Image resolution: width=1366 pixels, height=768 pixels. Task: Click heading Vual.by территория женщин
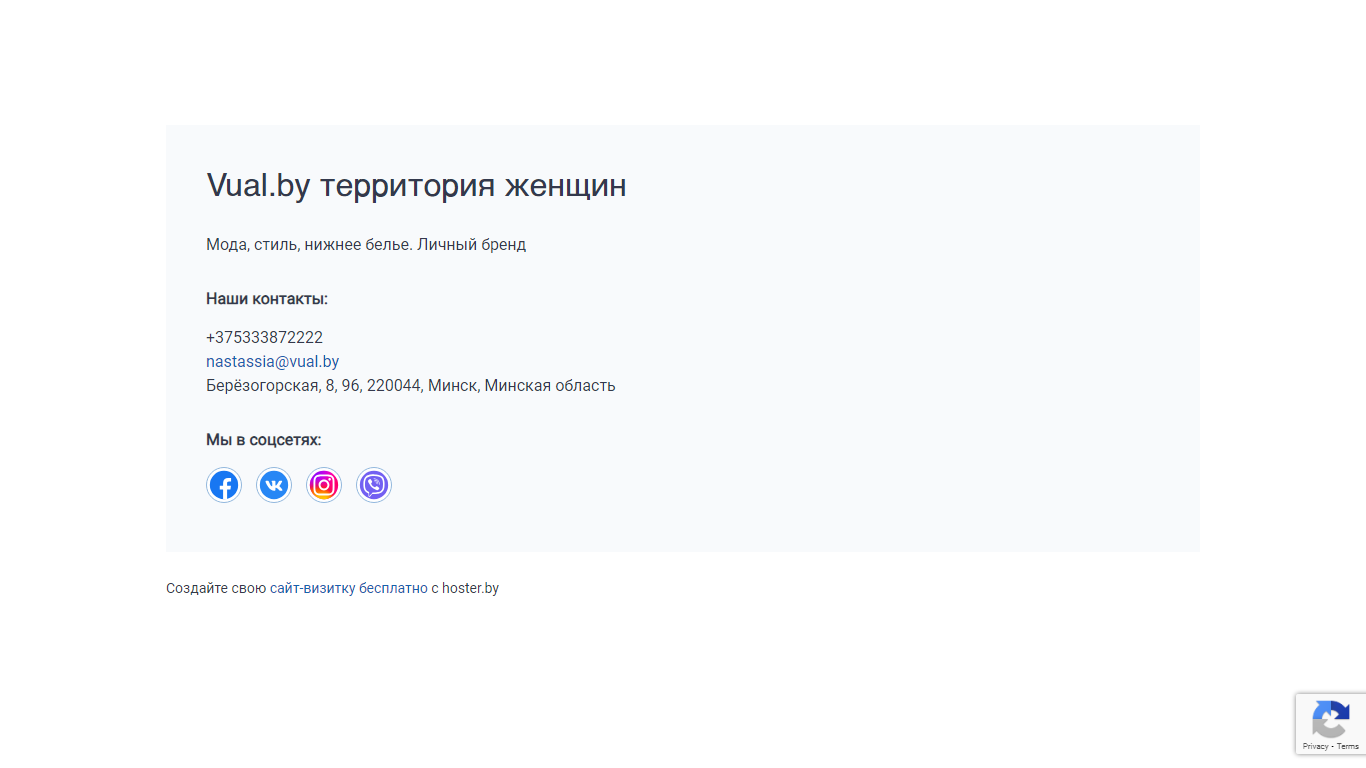416,186
